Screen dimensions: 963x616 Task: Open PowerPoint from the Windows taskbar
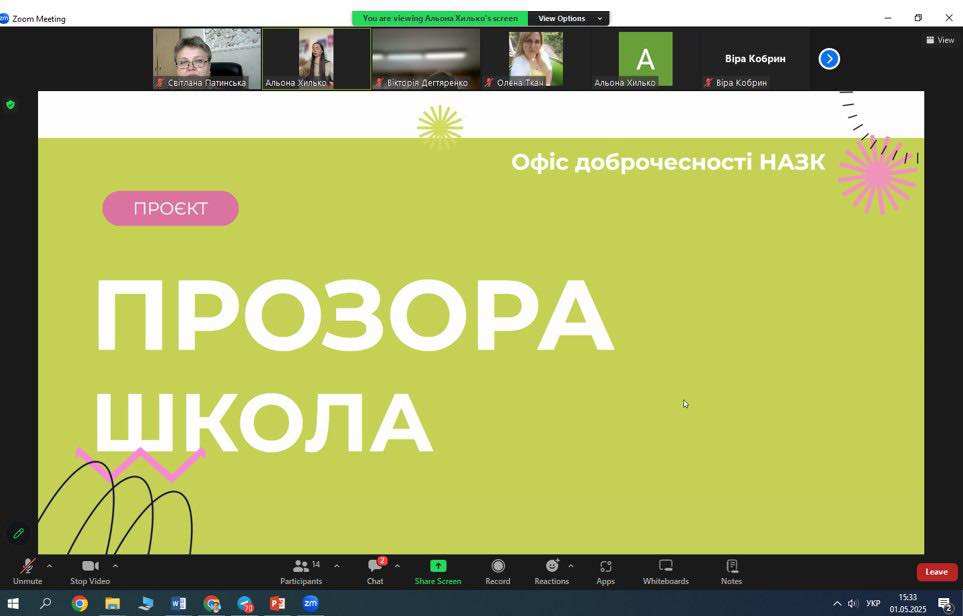(278, 603)
